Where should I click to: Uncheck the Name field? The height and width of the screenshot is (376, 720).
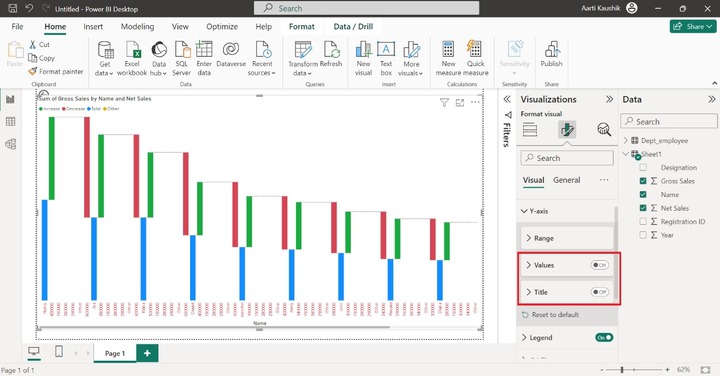coord(643,195)
